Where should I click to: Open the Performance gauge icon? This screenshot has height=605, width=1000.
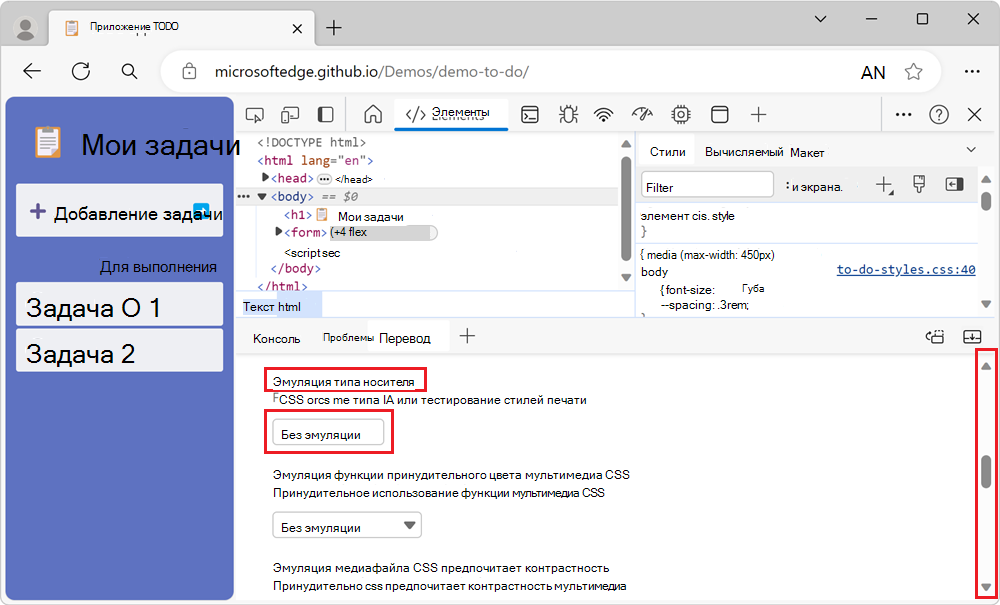point(642,115)
